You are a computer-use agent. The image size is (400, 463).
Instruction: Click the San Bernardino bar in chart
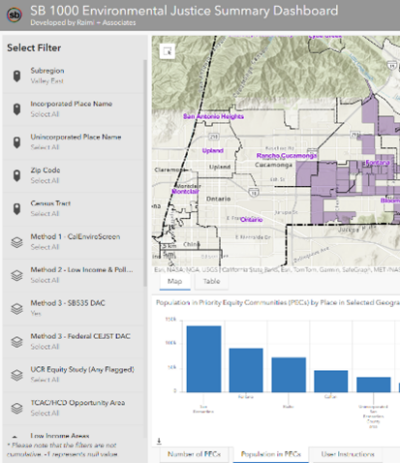point(204,359)
